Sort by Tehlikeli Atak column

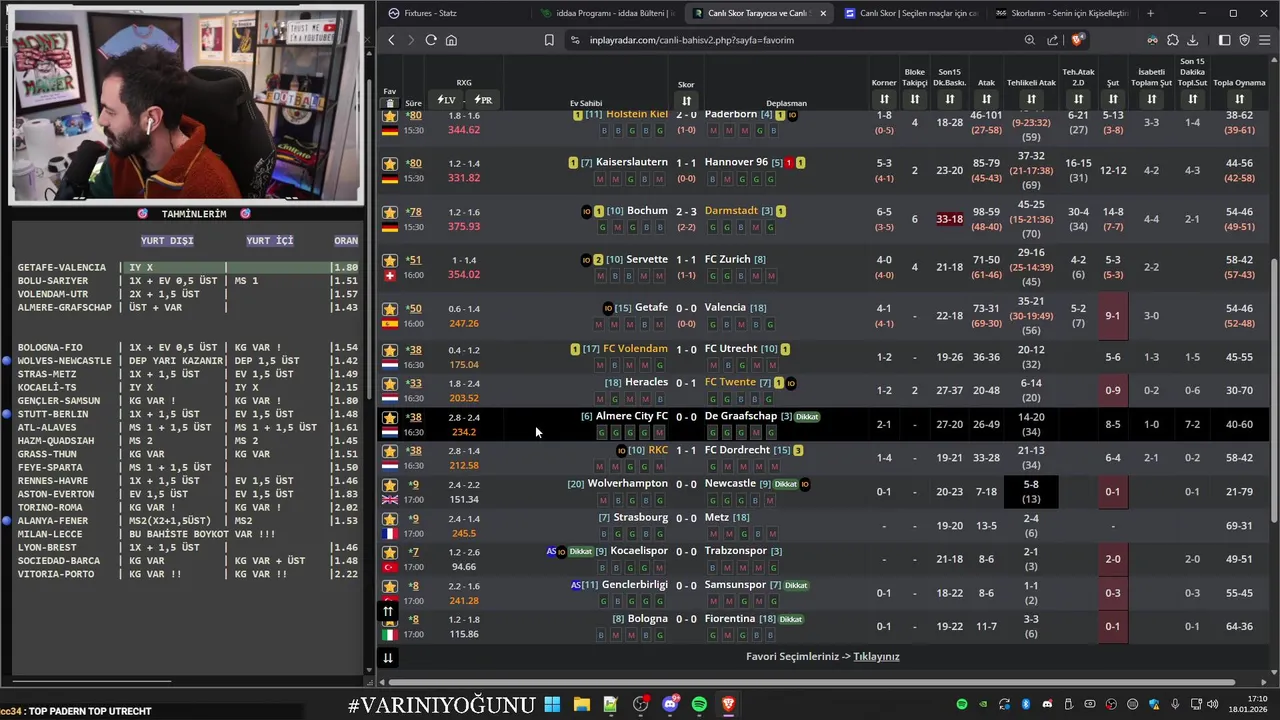[x=1031, y=99]
